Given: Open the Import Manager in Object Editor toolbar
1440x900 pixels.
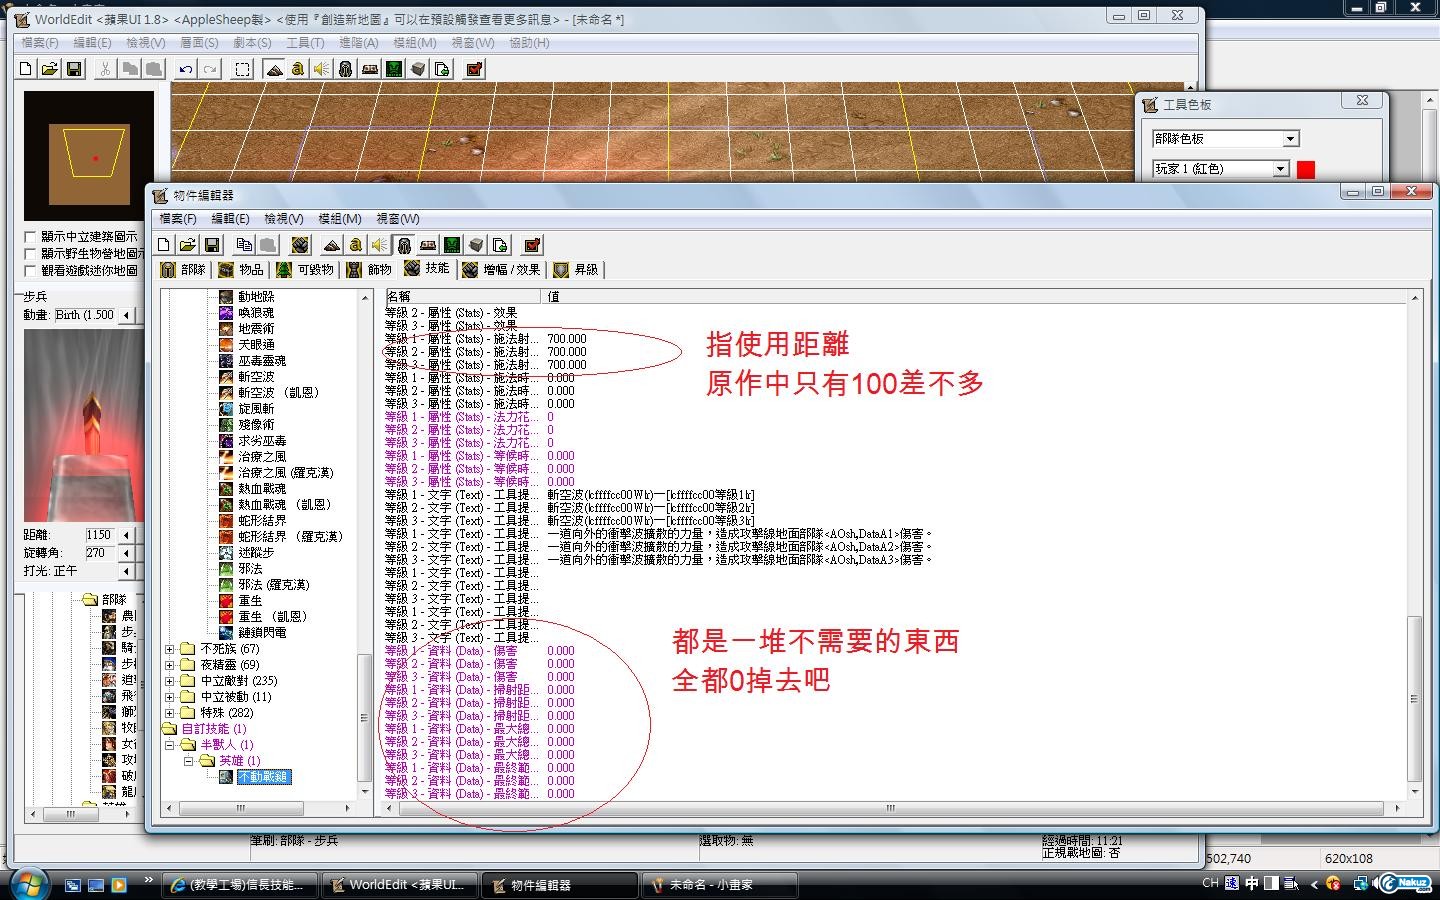Looking at the screenshot, I should pos(500,245).
